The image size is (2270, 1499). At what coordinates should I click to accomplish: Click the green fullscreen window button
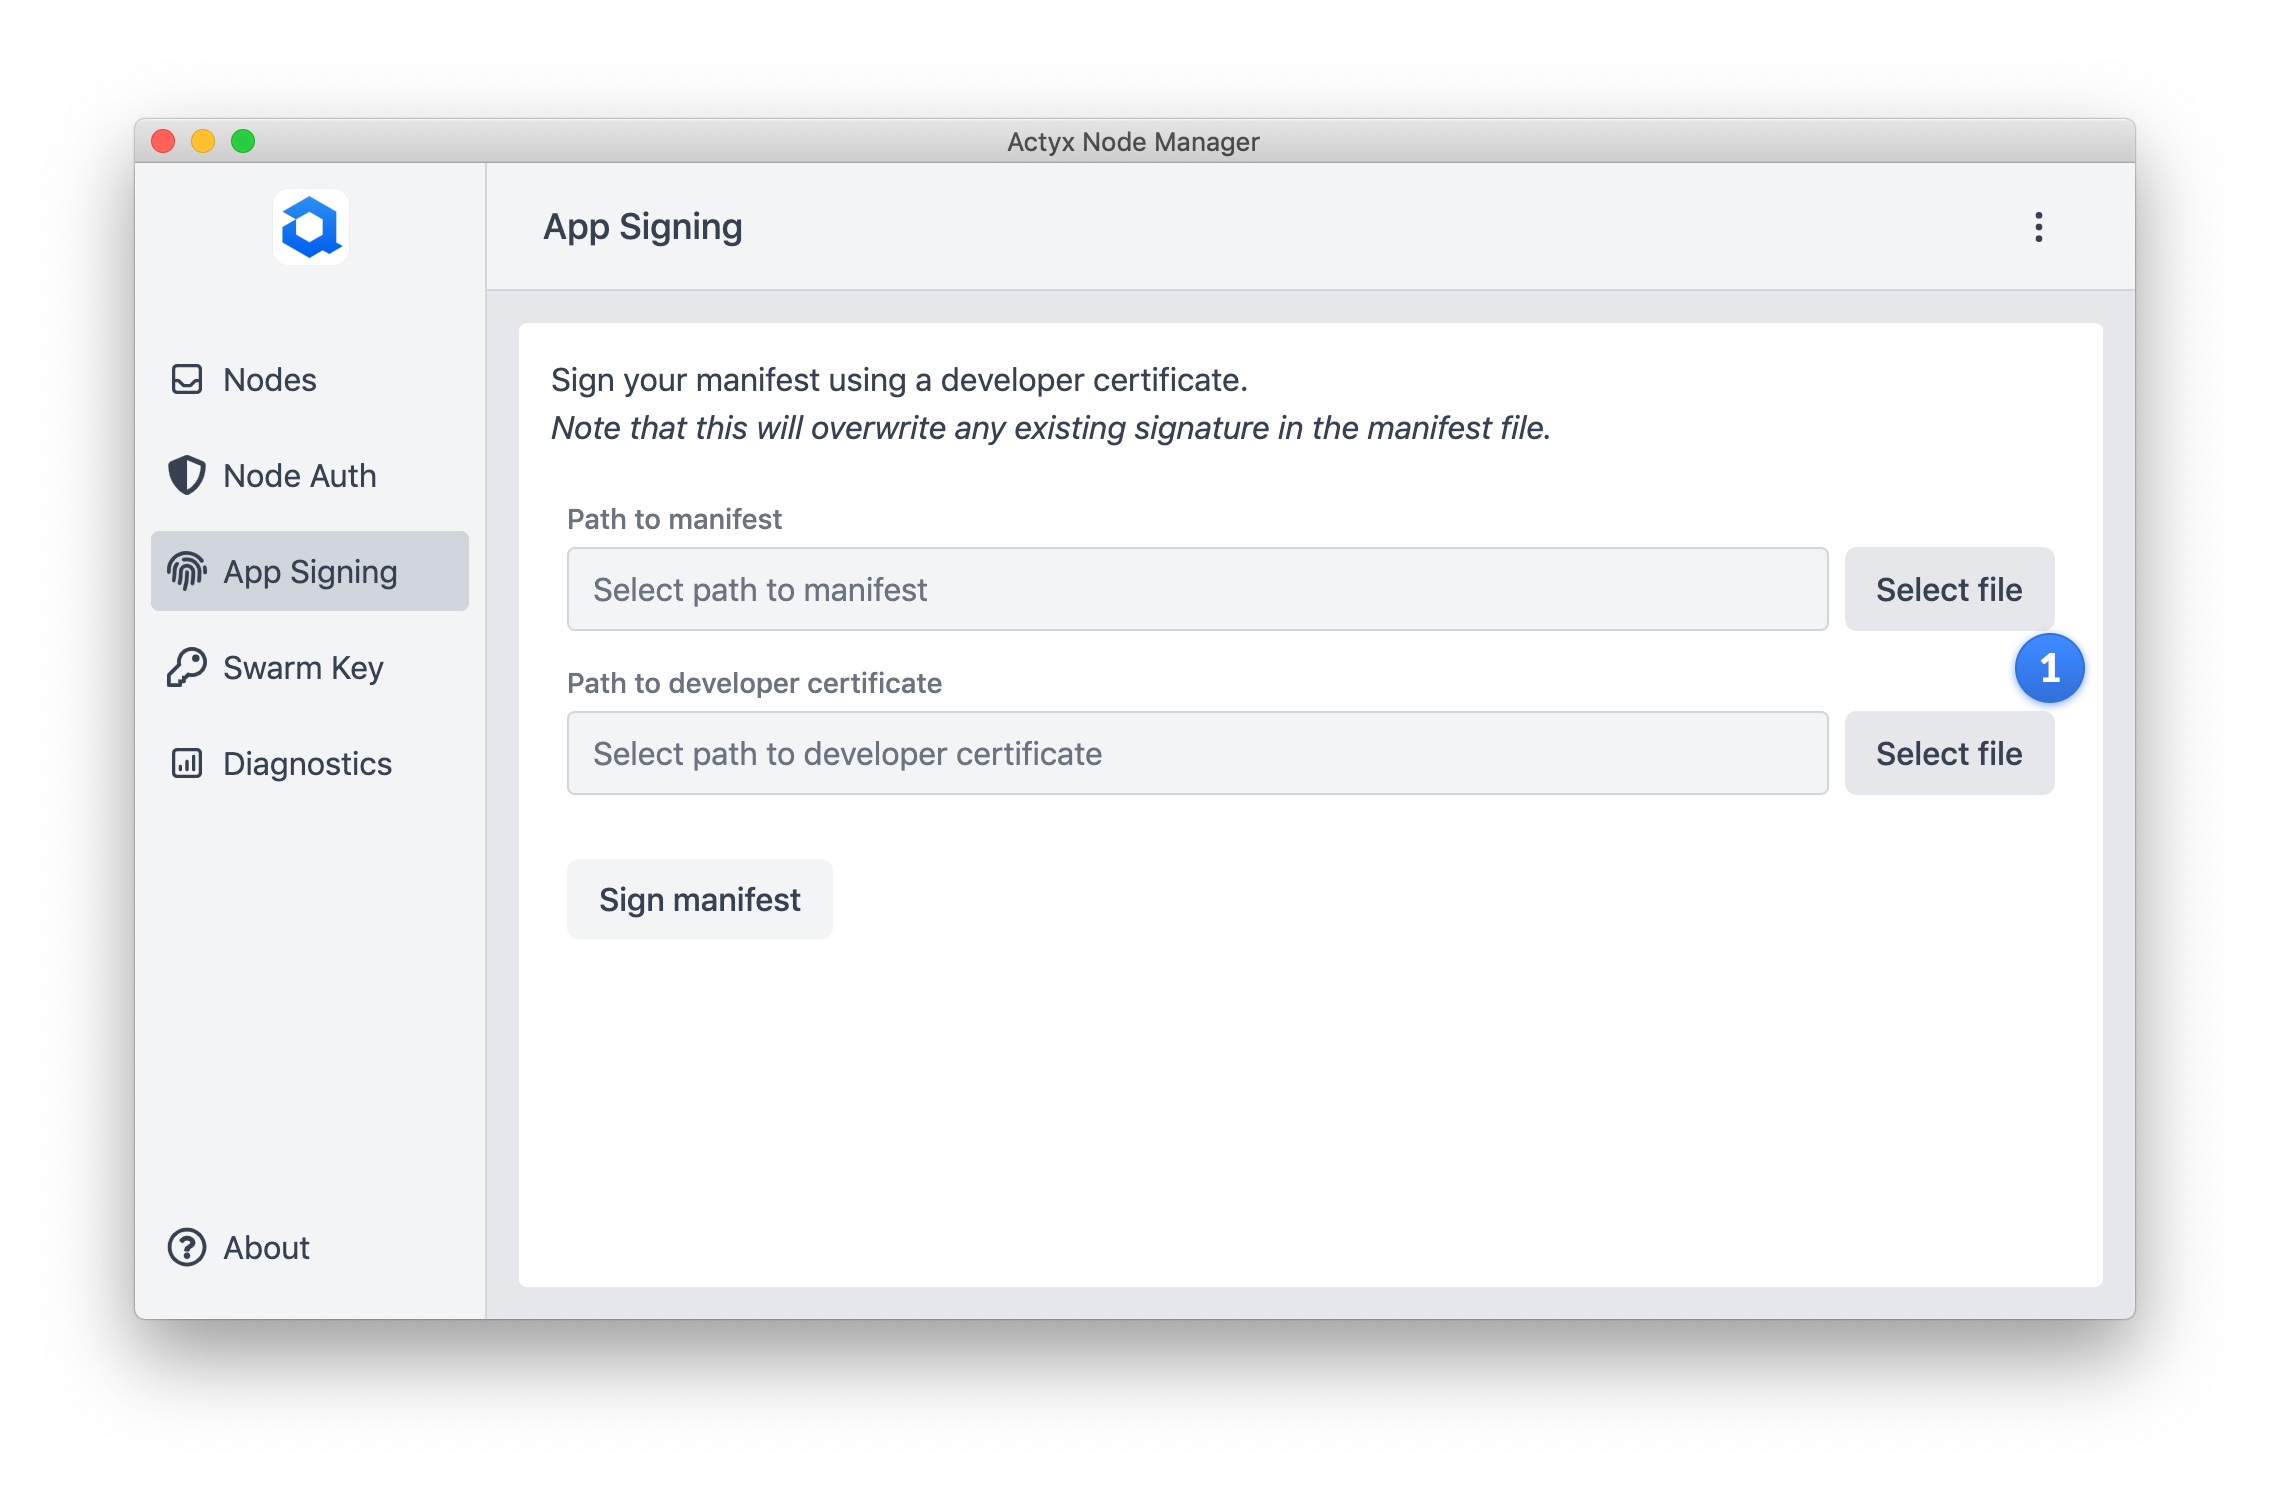243,141
